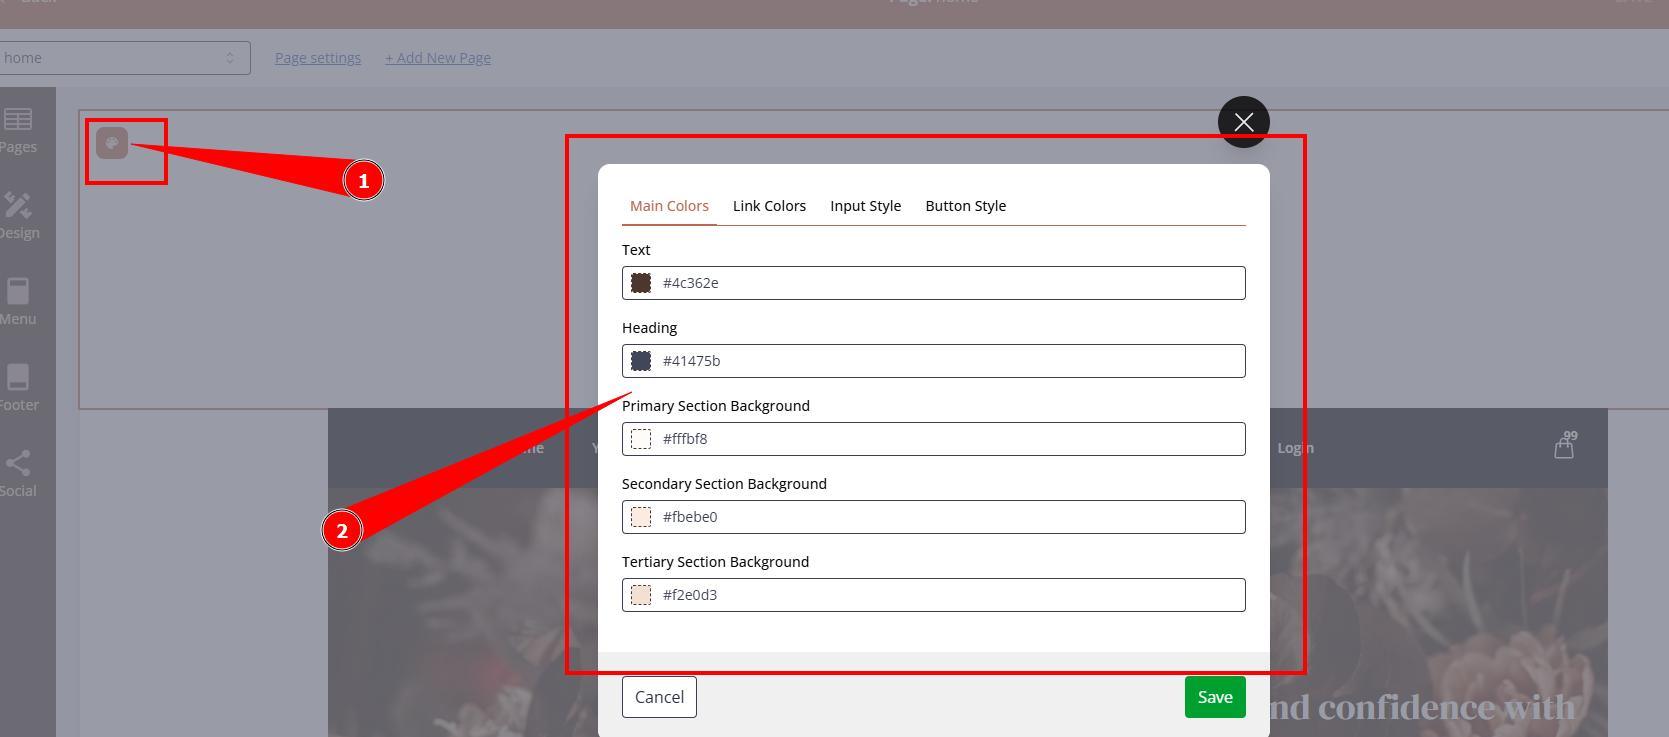
Task: Open the Pages sidebar panel
Action: coord(18,131)
